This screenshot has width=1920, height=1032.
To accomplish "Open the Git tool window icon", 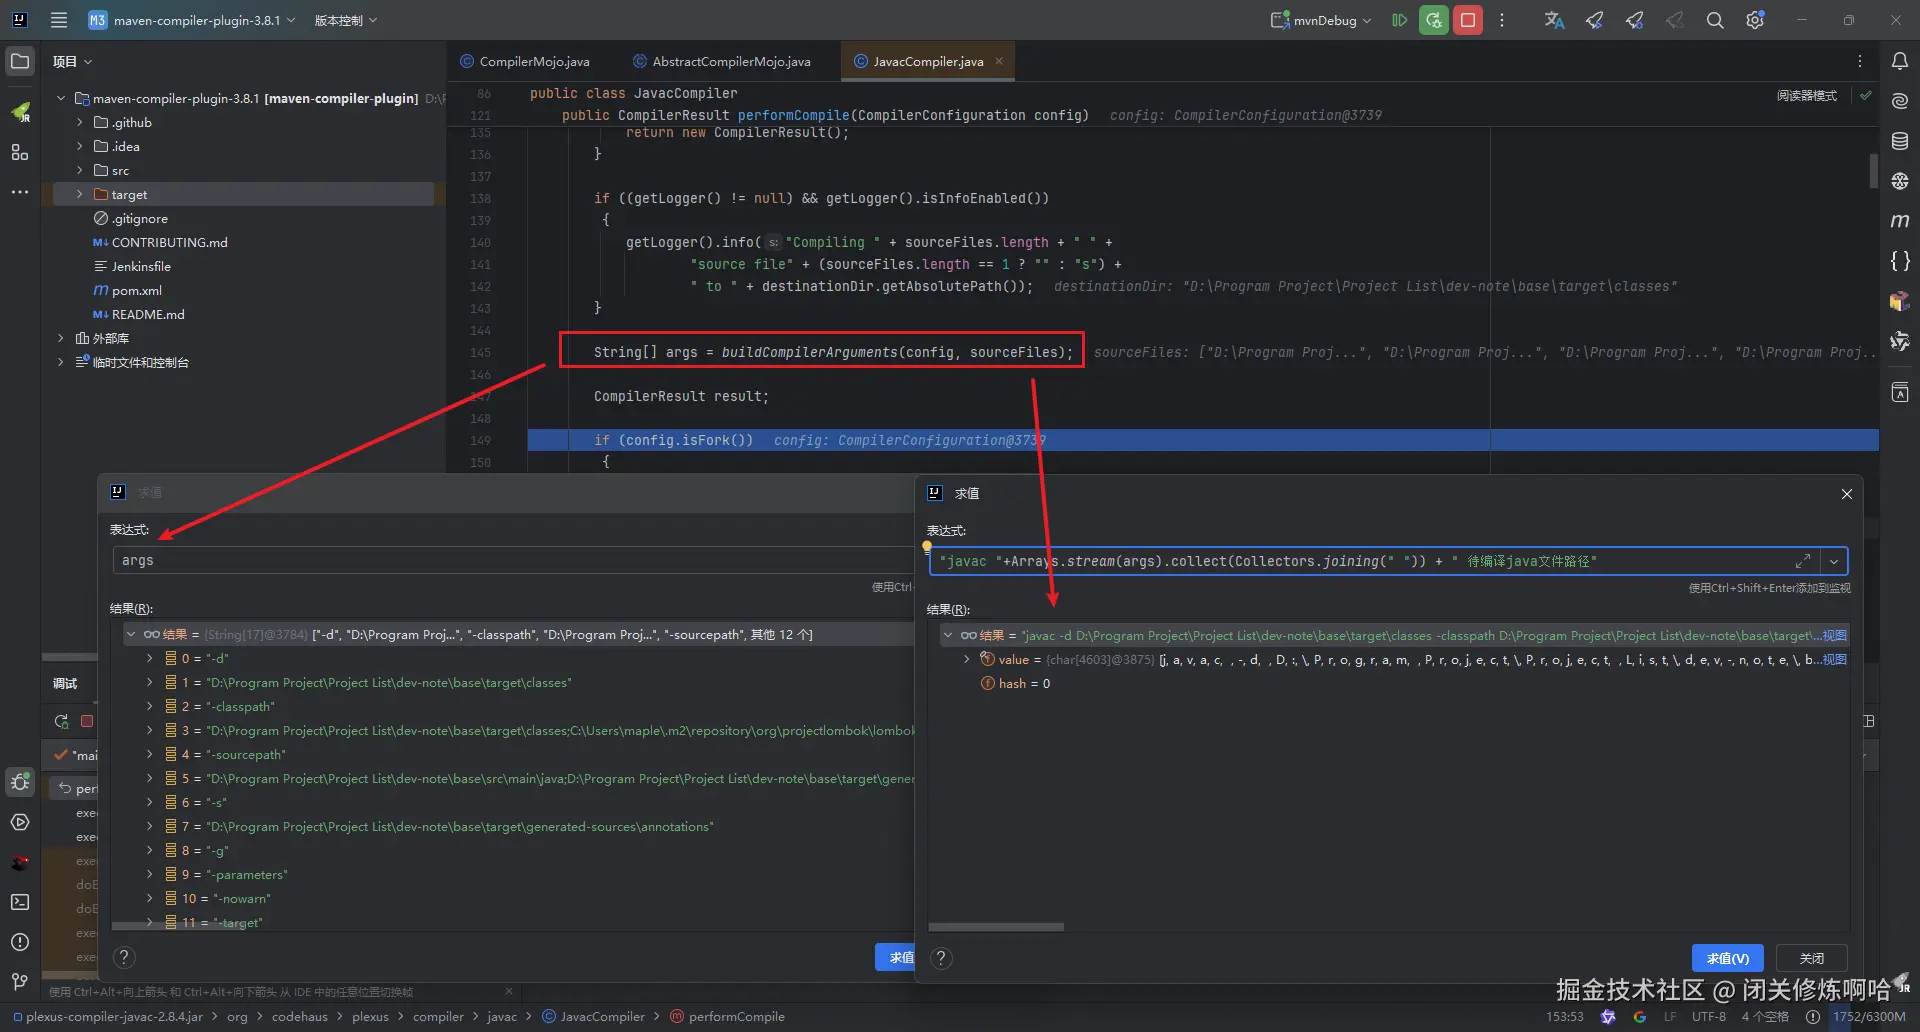I will point(20,982).
